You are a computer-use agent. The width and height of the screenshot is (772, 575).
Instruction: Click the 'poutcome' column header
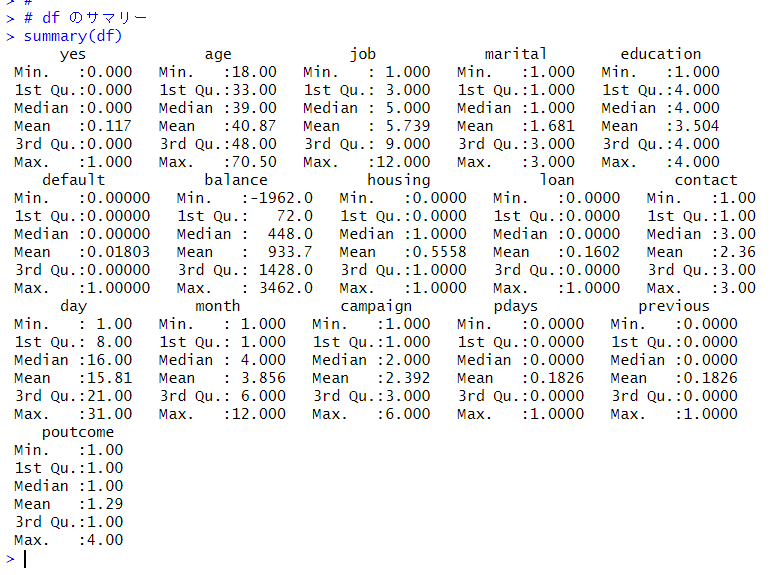tap(78, 432)
